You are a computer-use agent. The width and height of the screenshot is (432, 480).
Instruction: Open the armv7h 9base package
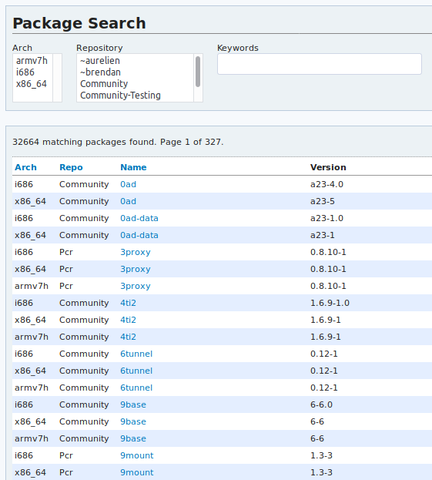pyautogui.click(x=133, y=439)
